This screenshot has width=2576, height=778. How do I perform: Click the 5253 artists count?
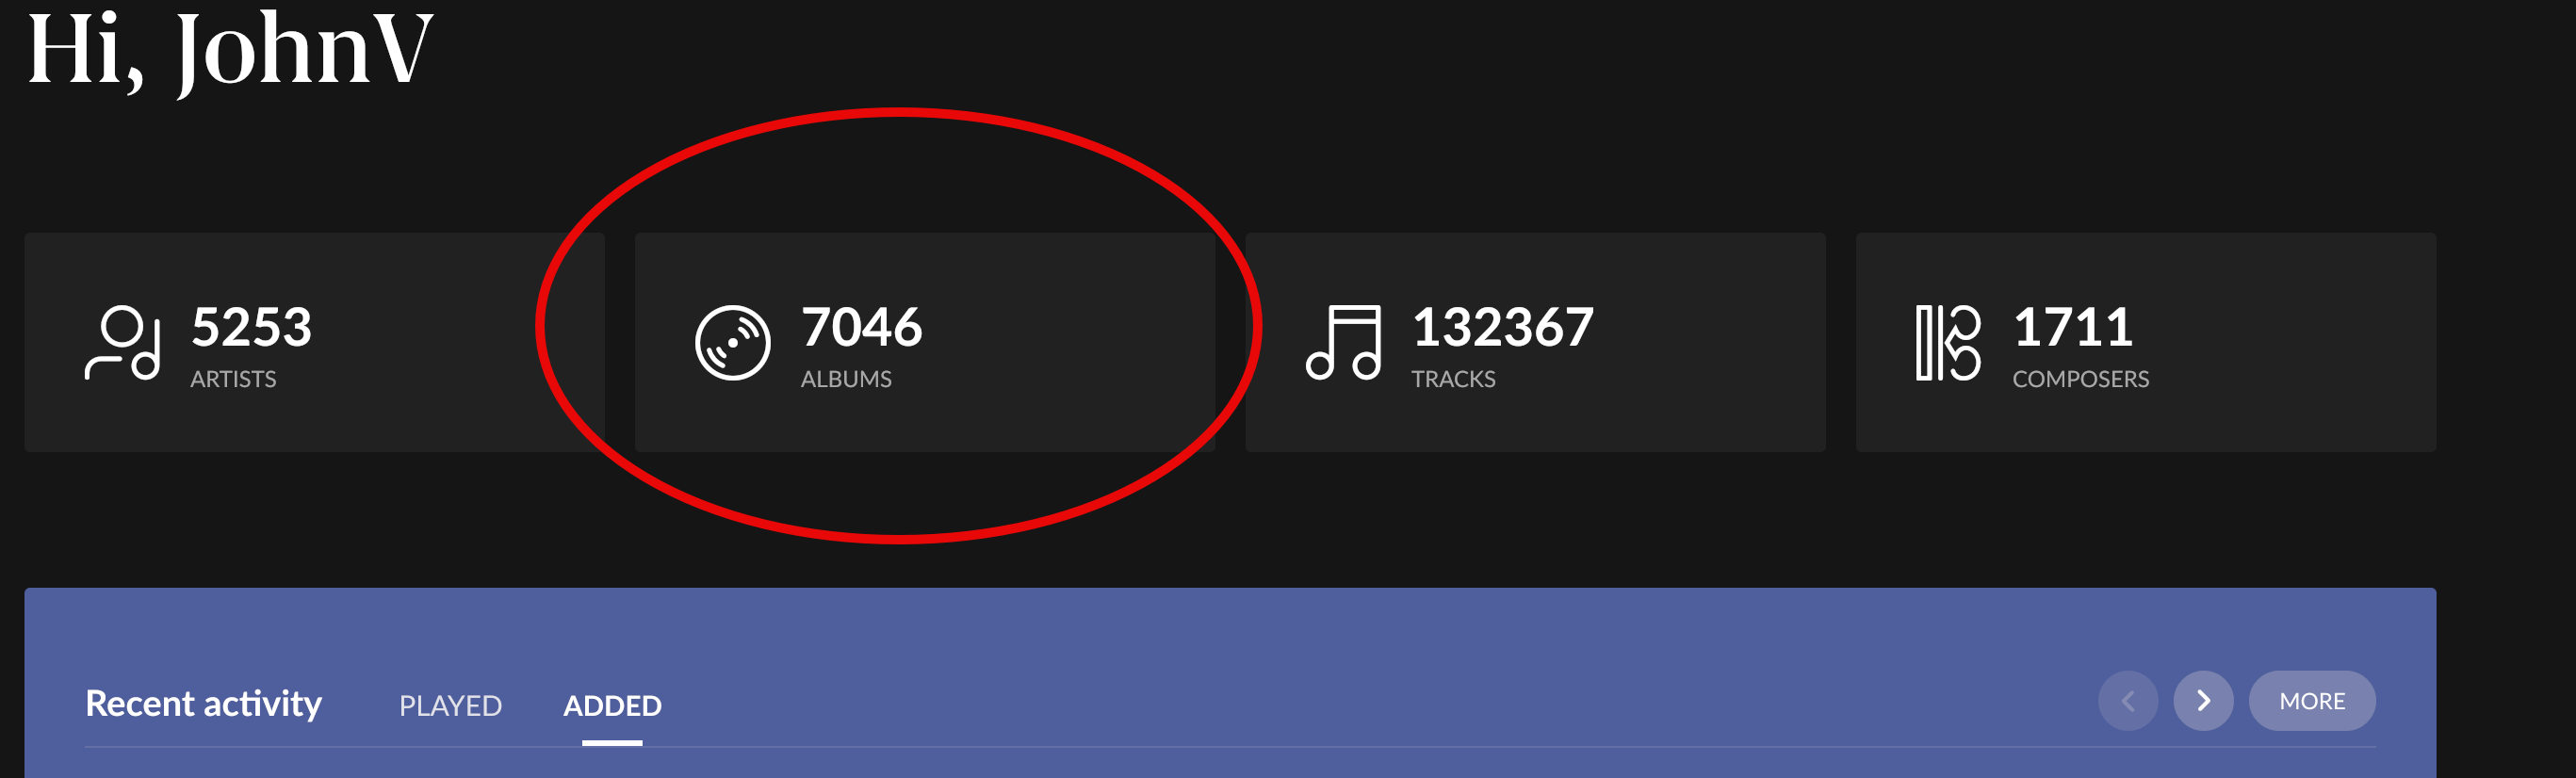[251, 327]
